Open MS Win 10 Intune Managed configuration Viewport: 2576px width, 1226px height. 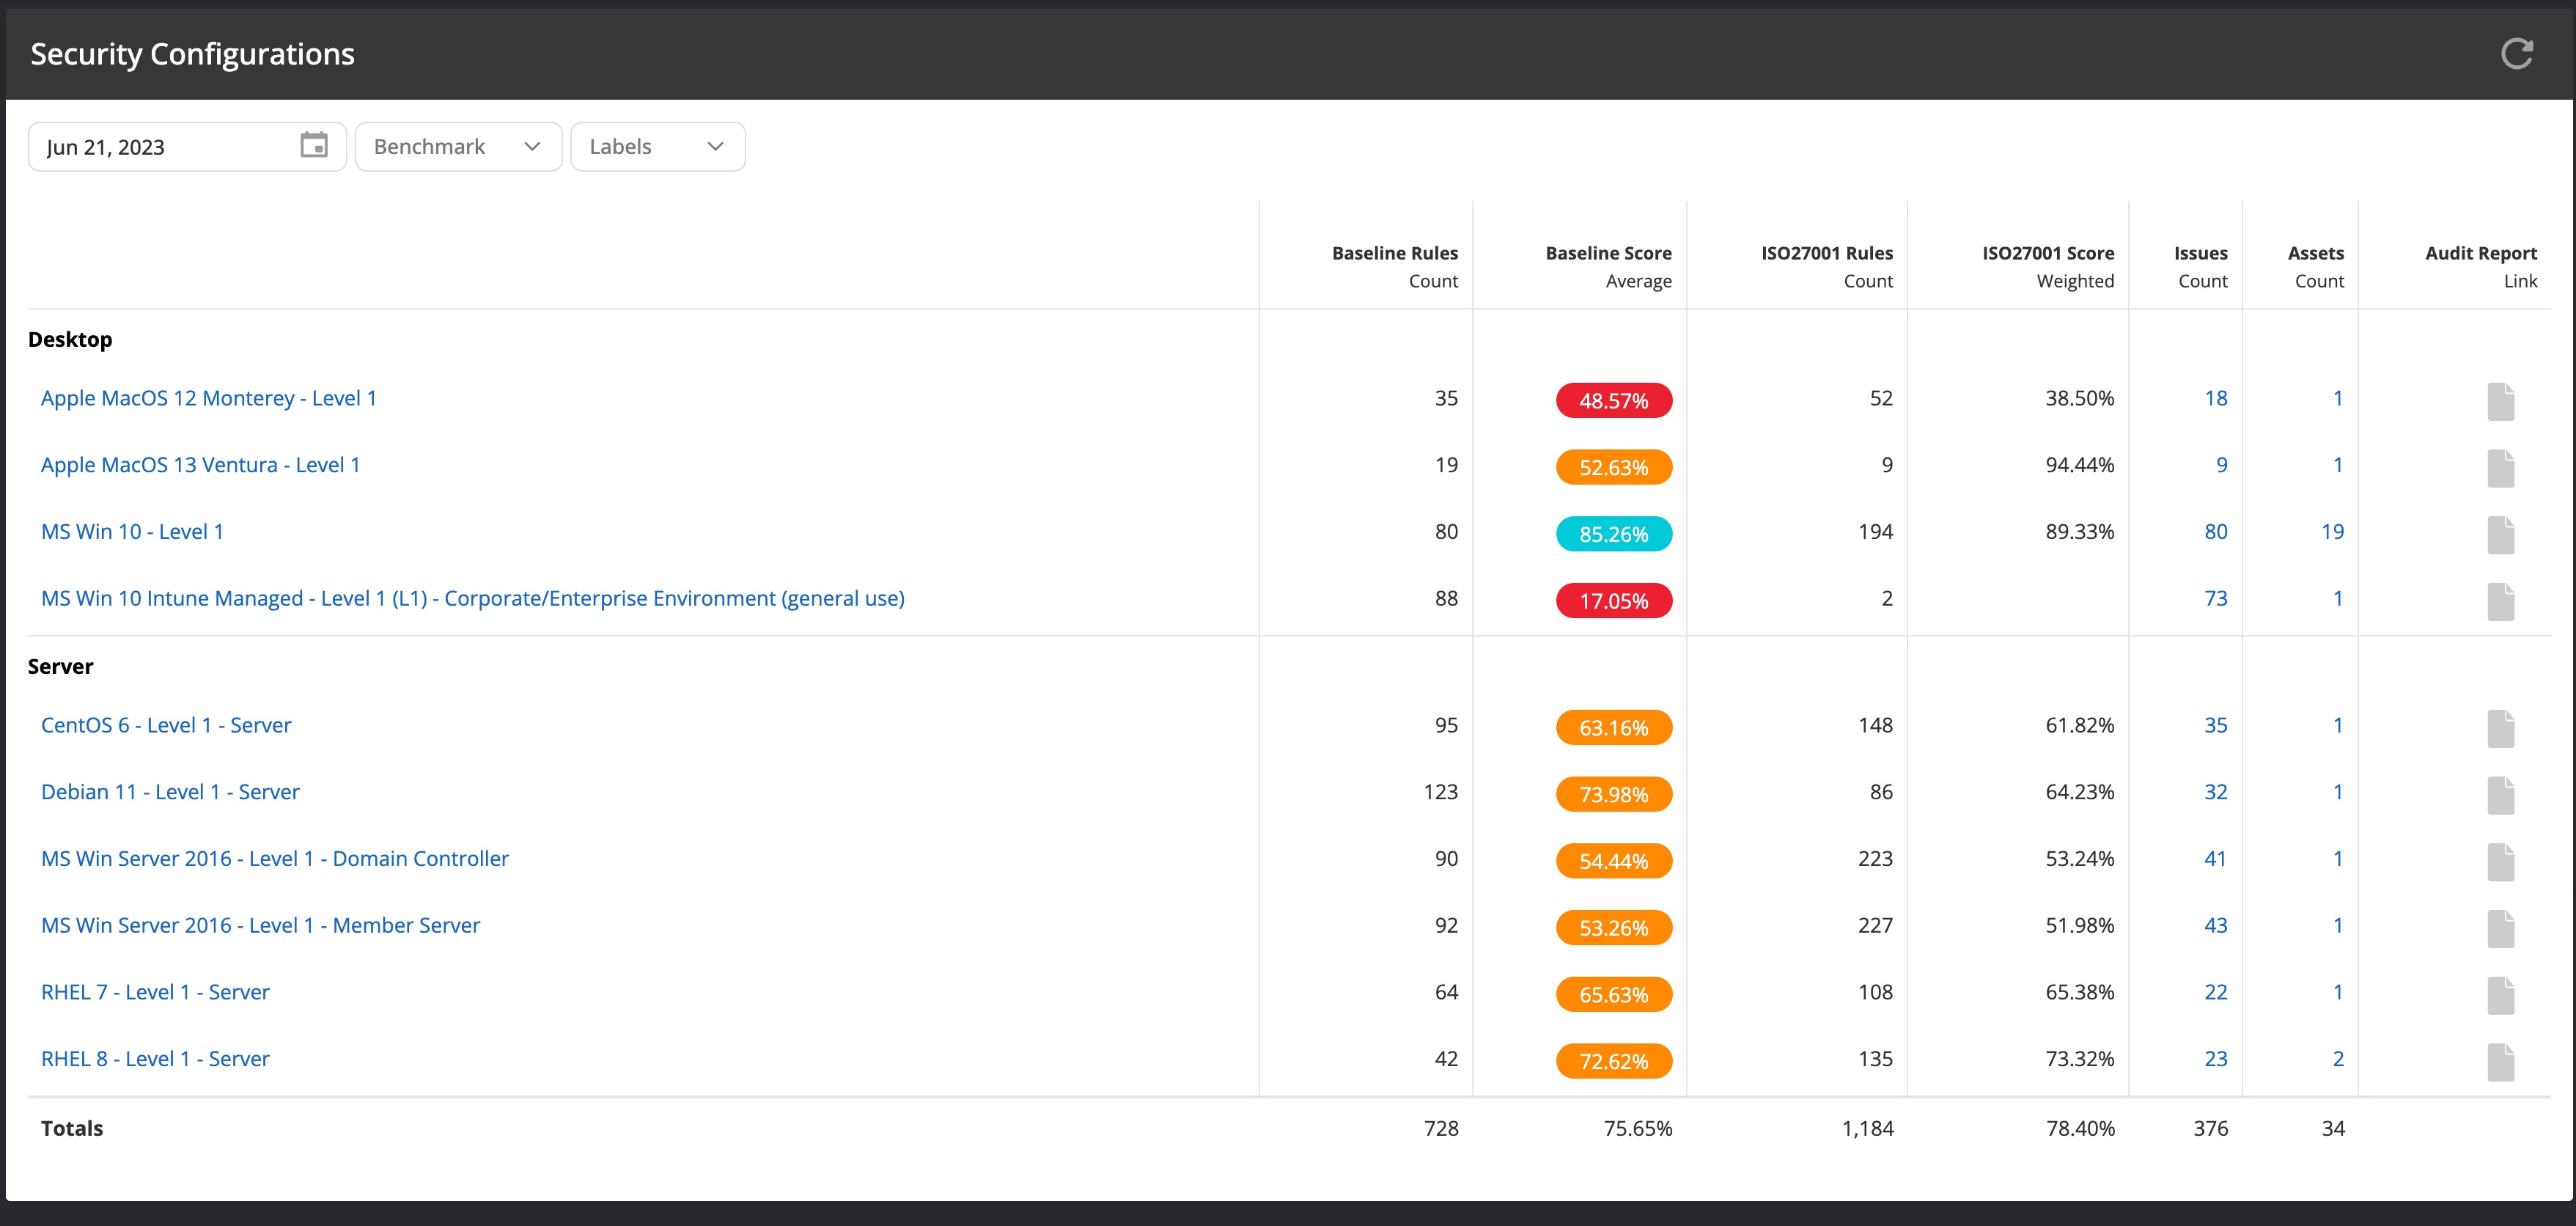coord(472,598)
